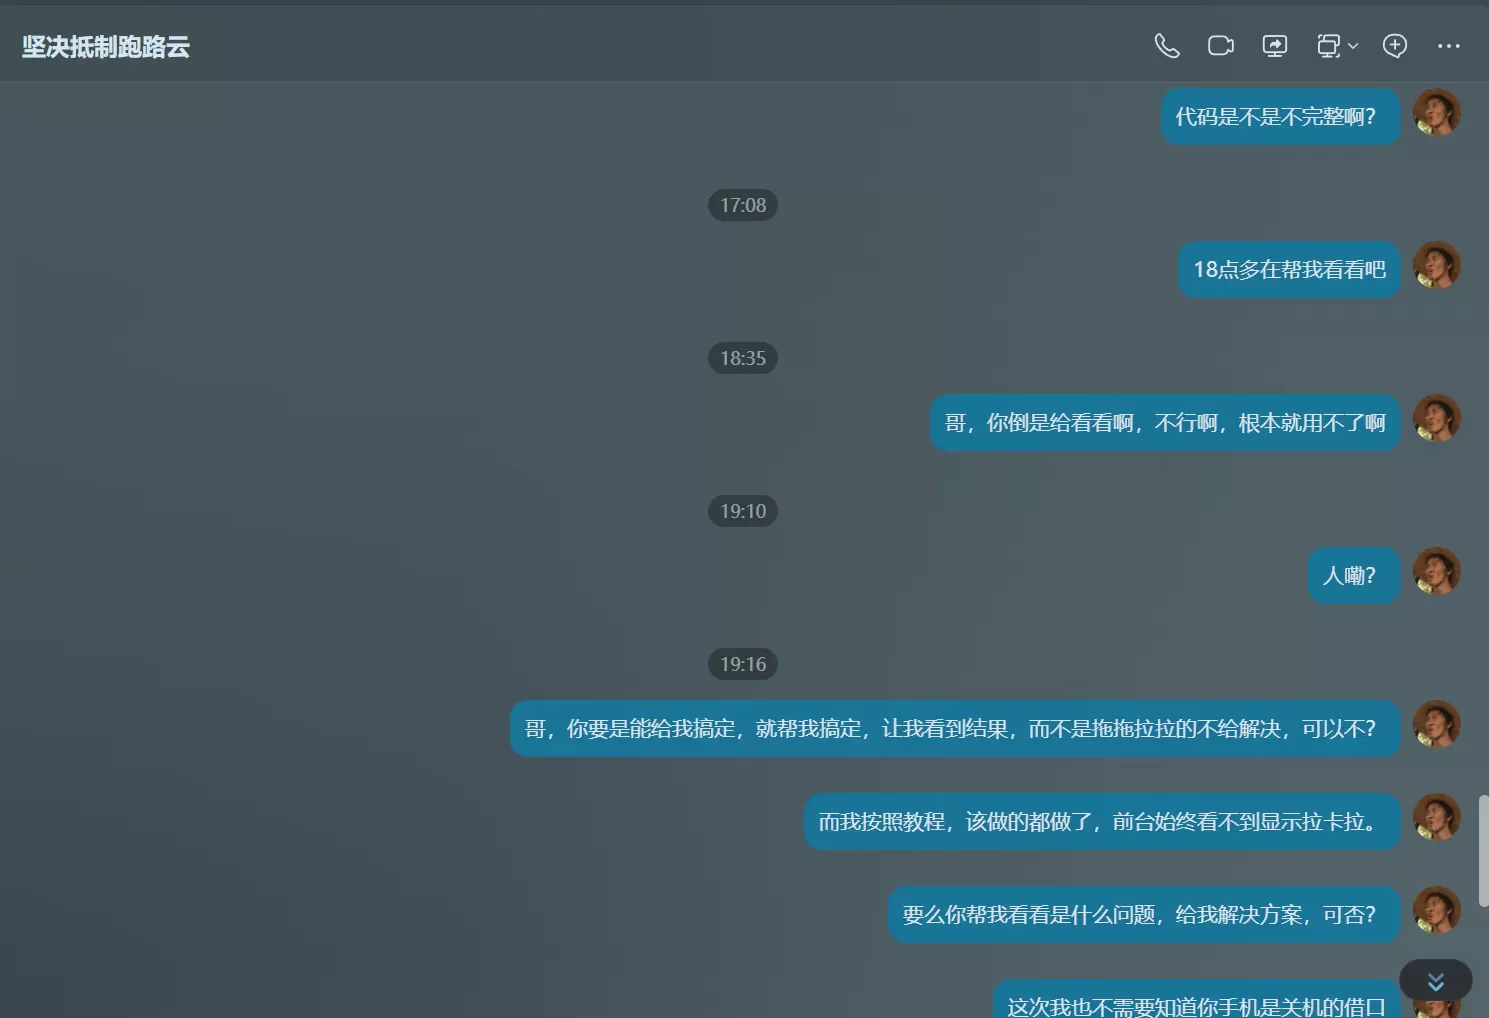
Task: Select the message bubble 18点多在帮我看看吧
Action: 1289,270
